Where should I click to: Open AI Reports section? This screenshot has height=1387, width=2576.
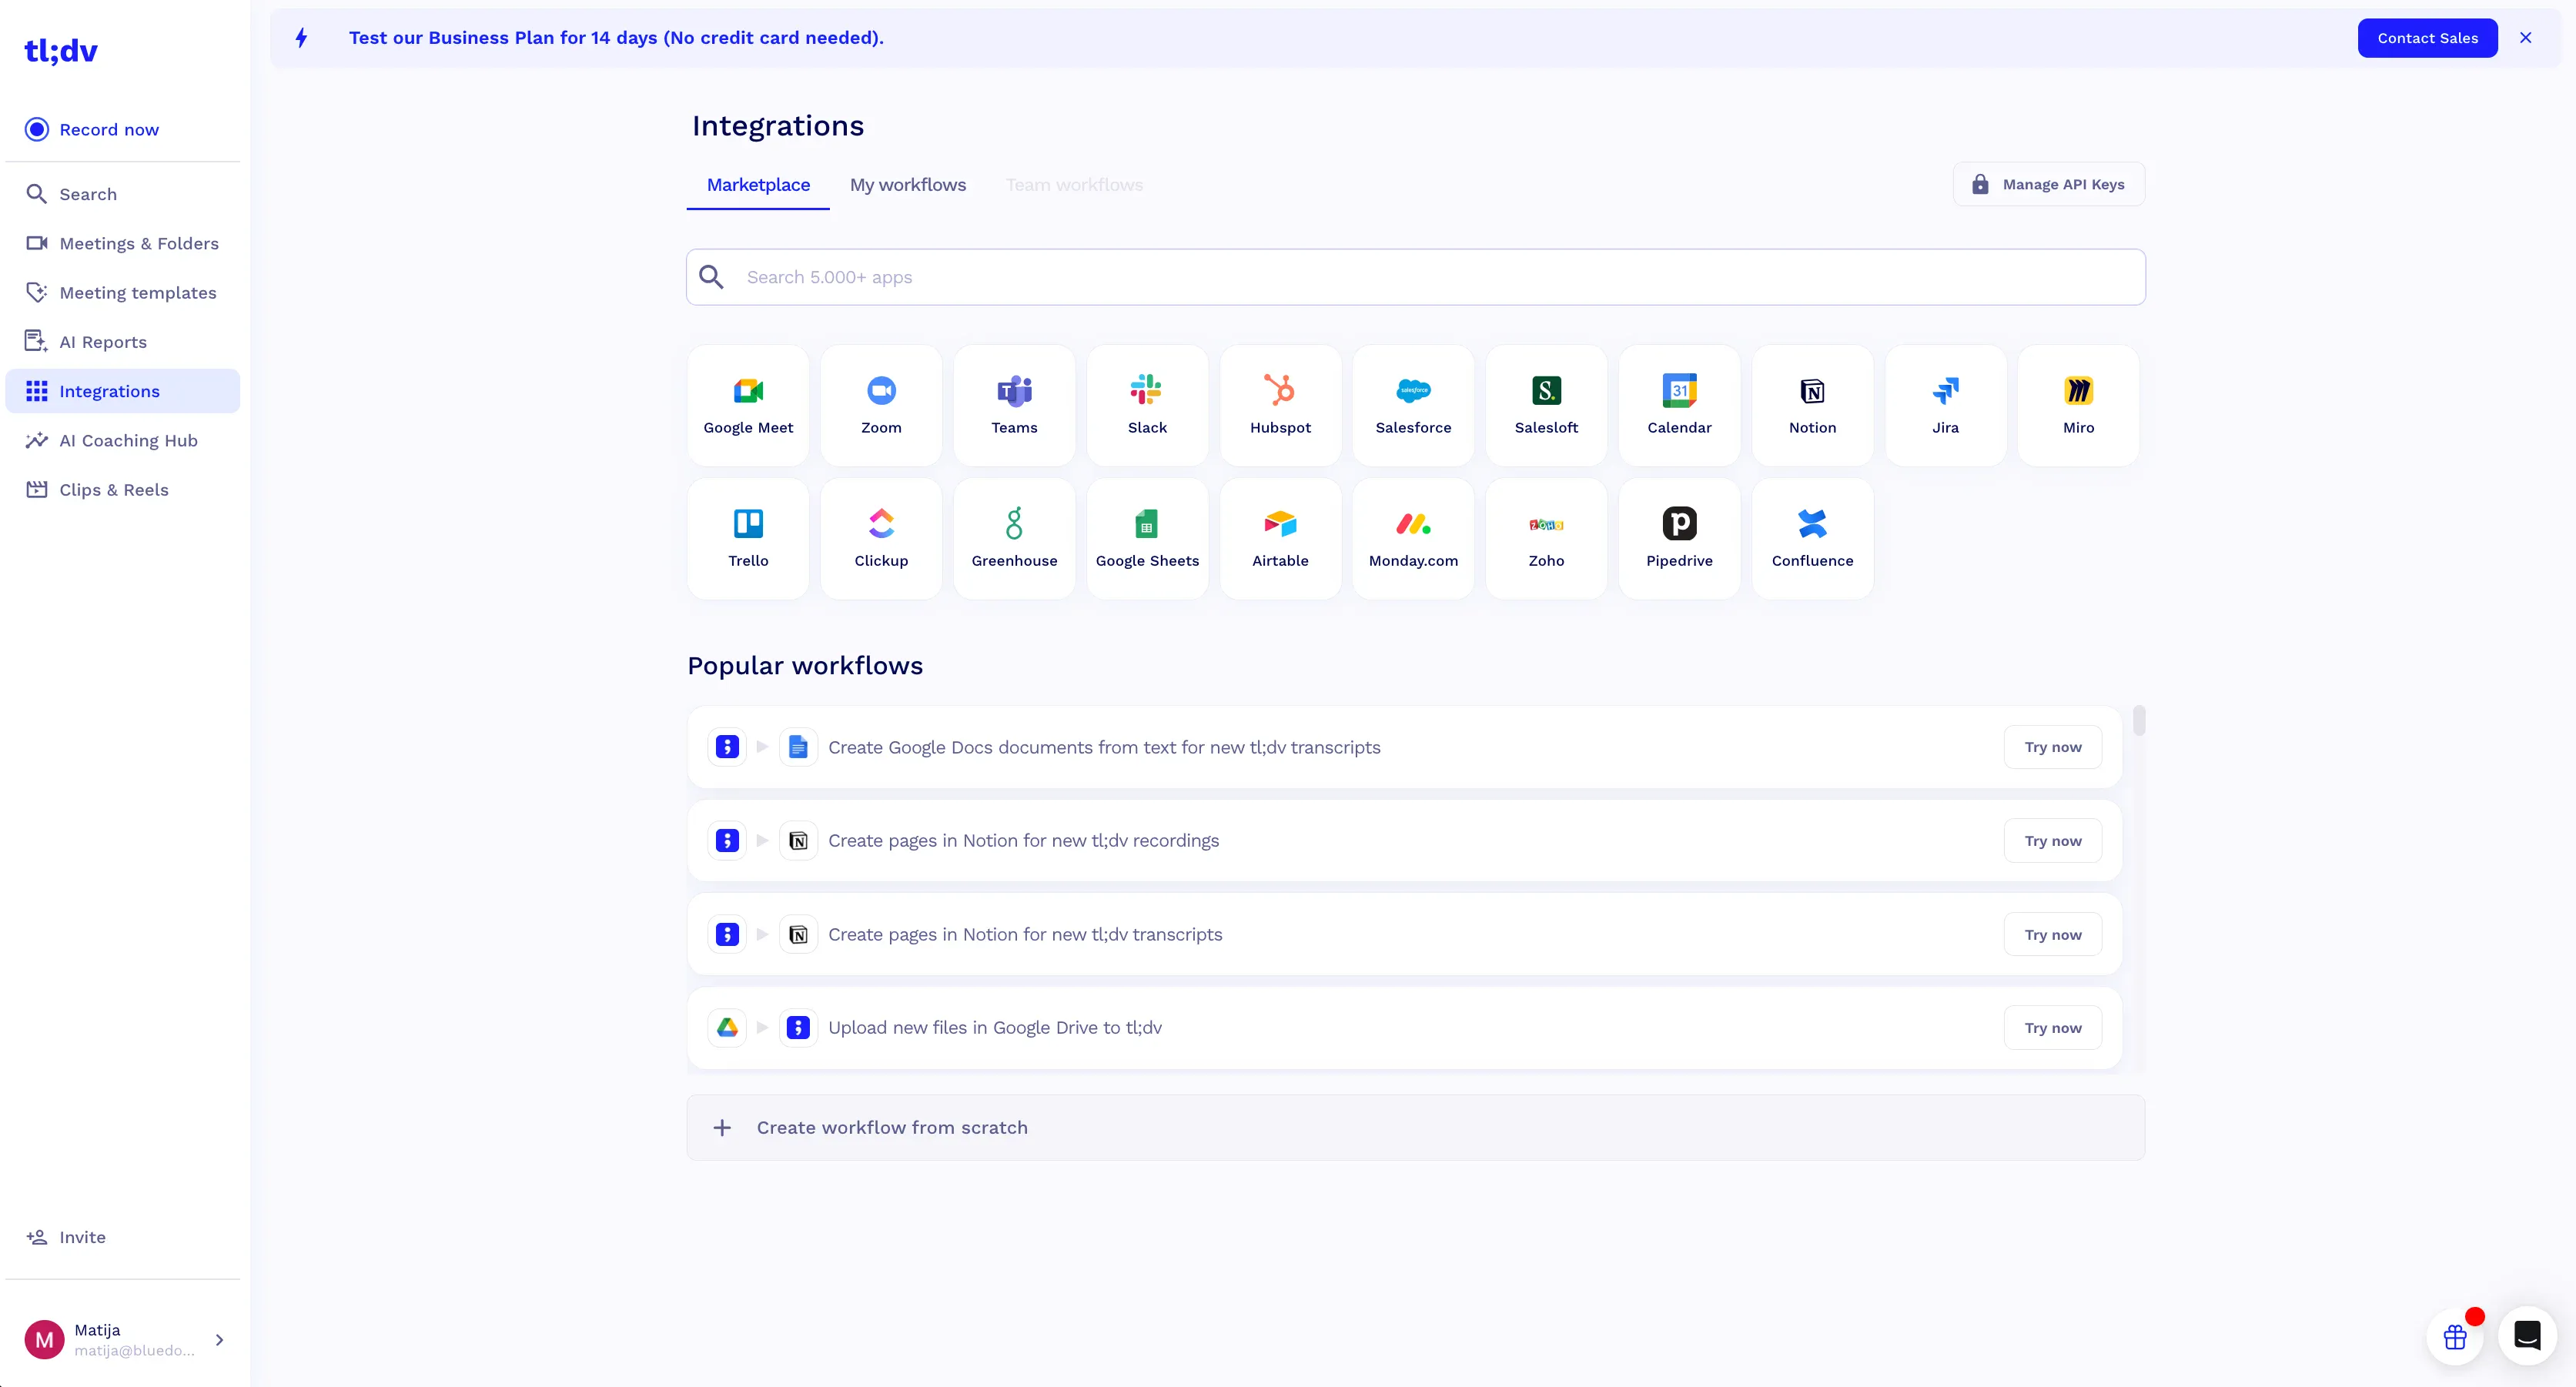[122, 341]
